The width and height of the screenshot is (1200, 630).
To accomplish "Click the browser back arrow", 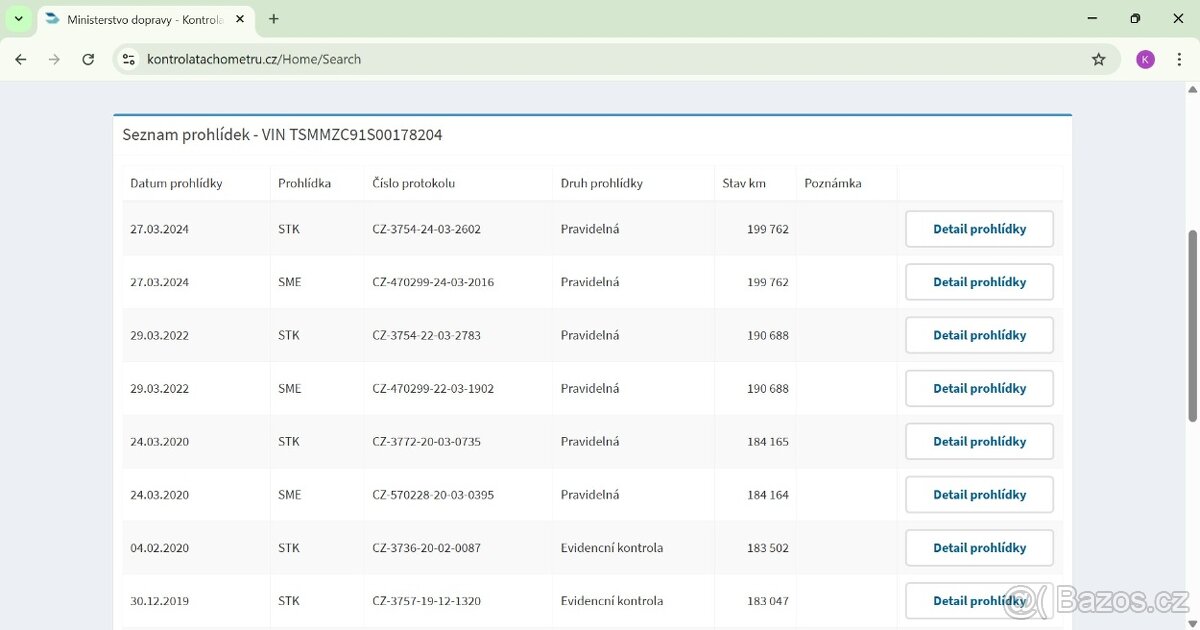I will [21, 59].
